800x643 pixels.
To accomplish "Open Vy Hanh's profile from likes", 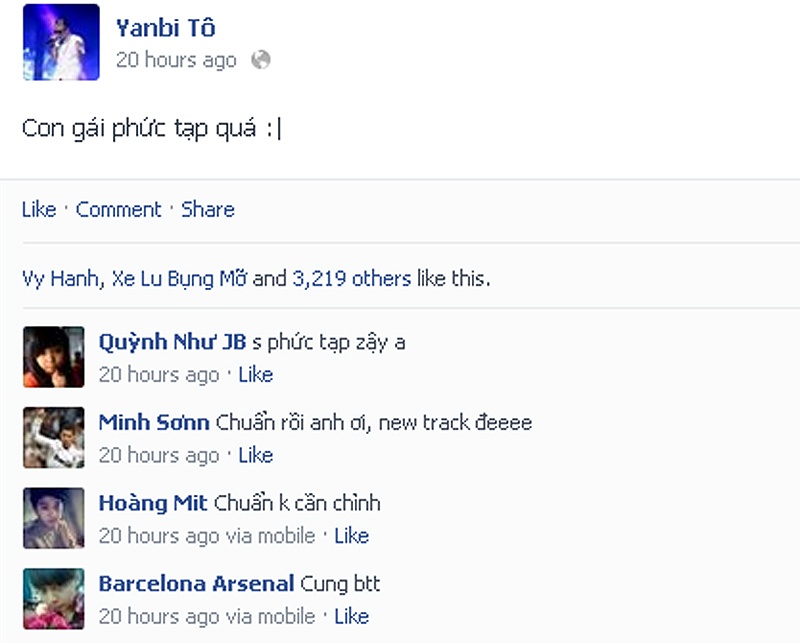I will coord(60,279).
